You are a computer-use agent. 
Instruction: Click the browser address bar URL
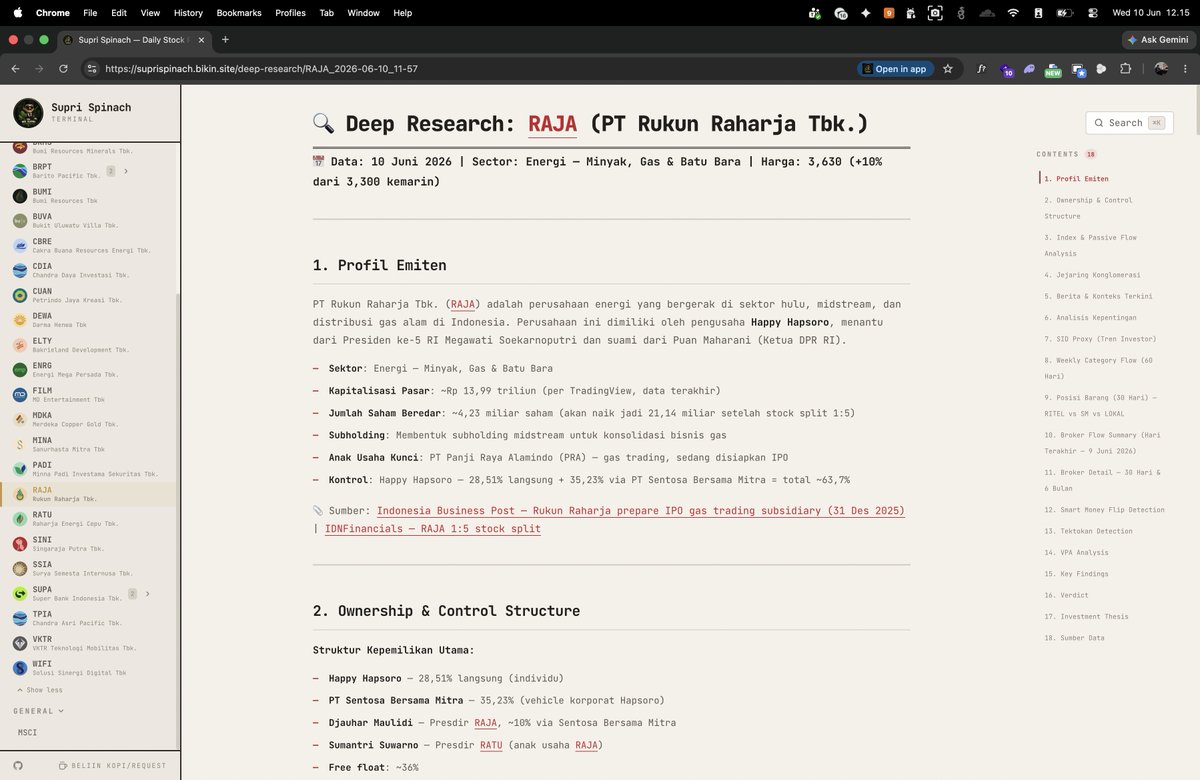click(x=261, y=69)
